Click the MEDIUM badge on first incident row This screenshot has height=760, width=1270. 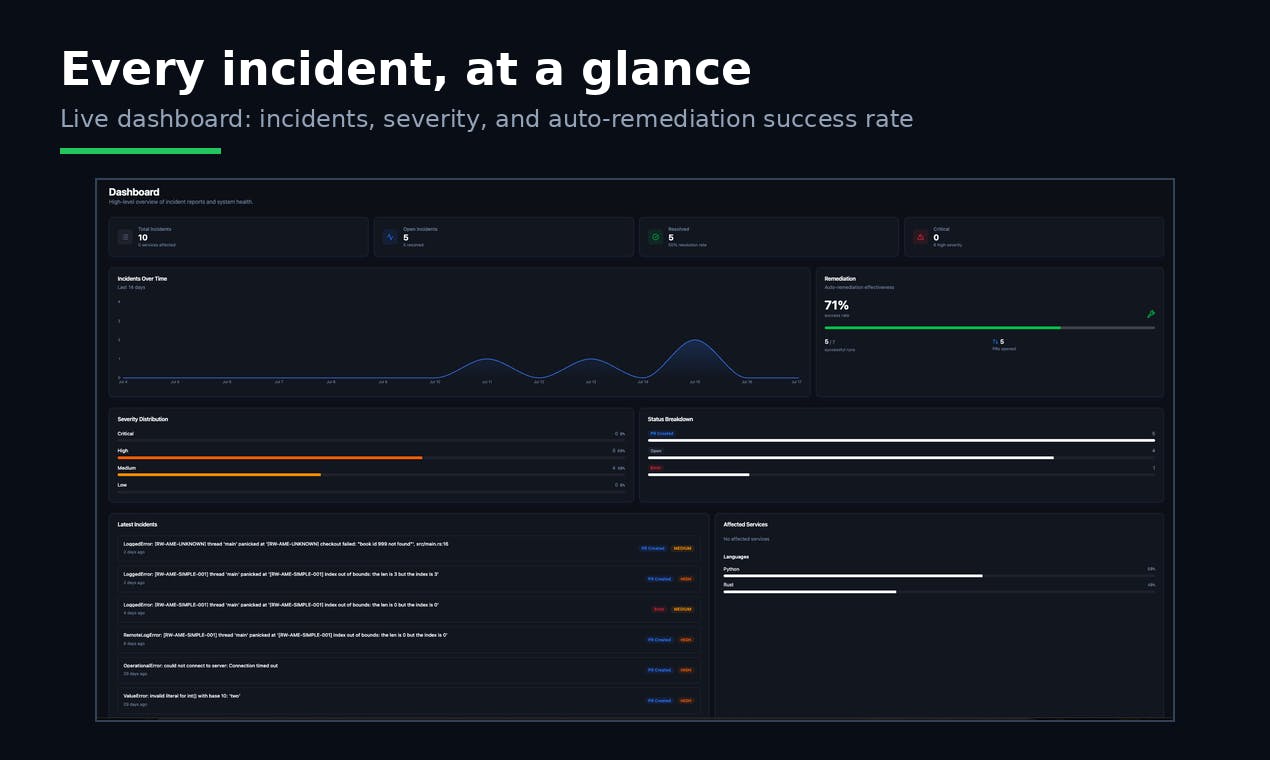coord(682,548)
